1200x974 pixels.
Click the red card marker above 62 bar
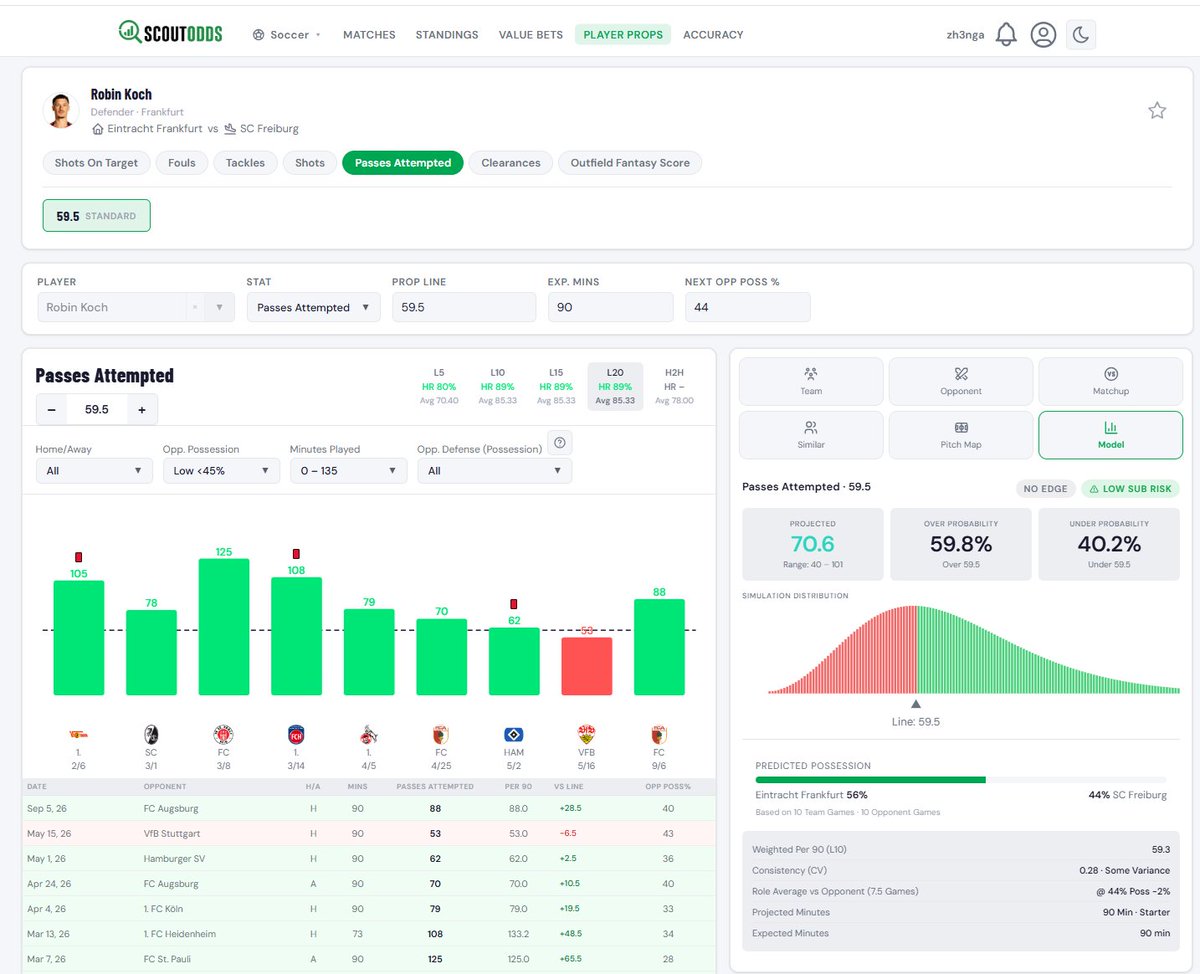coord(514,604)
